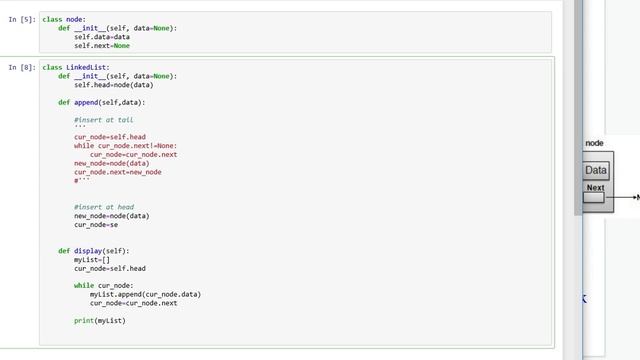Click the 'class node:' code line

coord(64,19)
